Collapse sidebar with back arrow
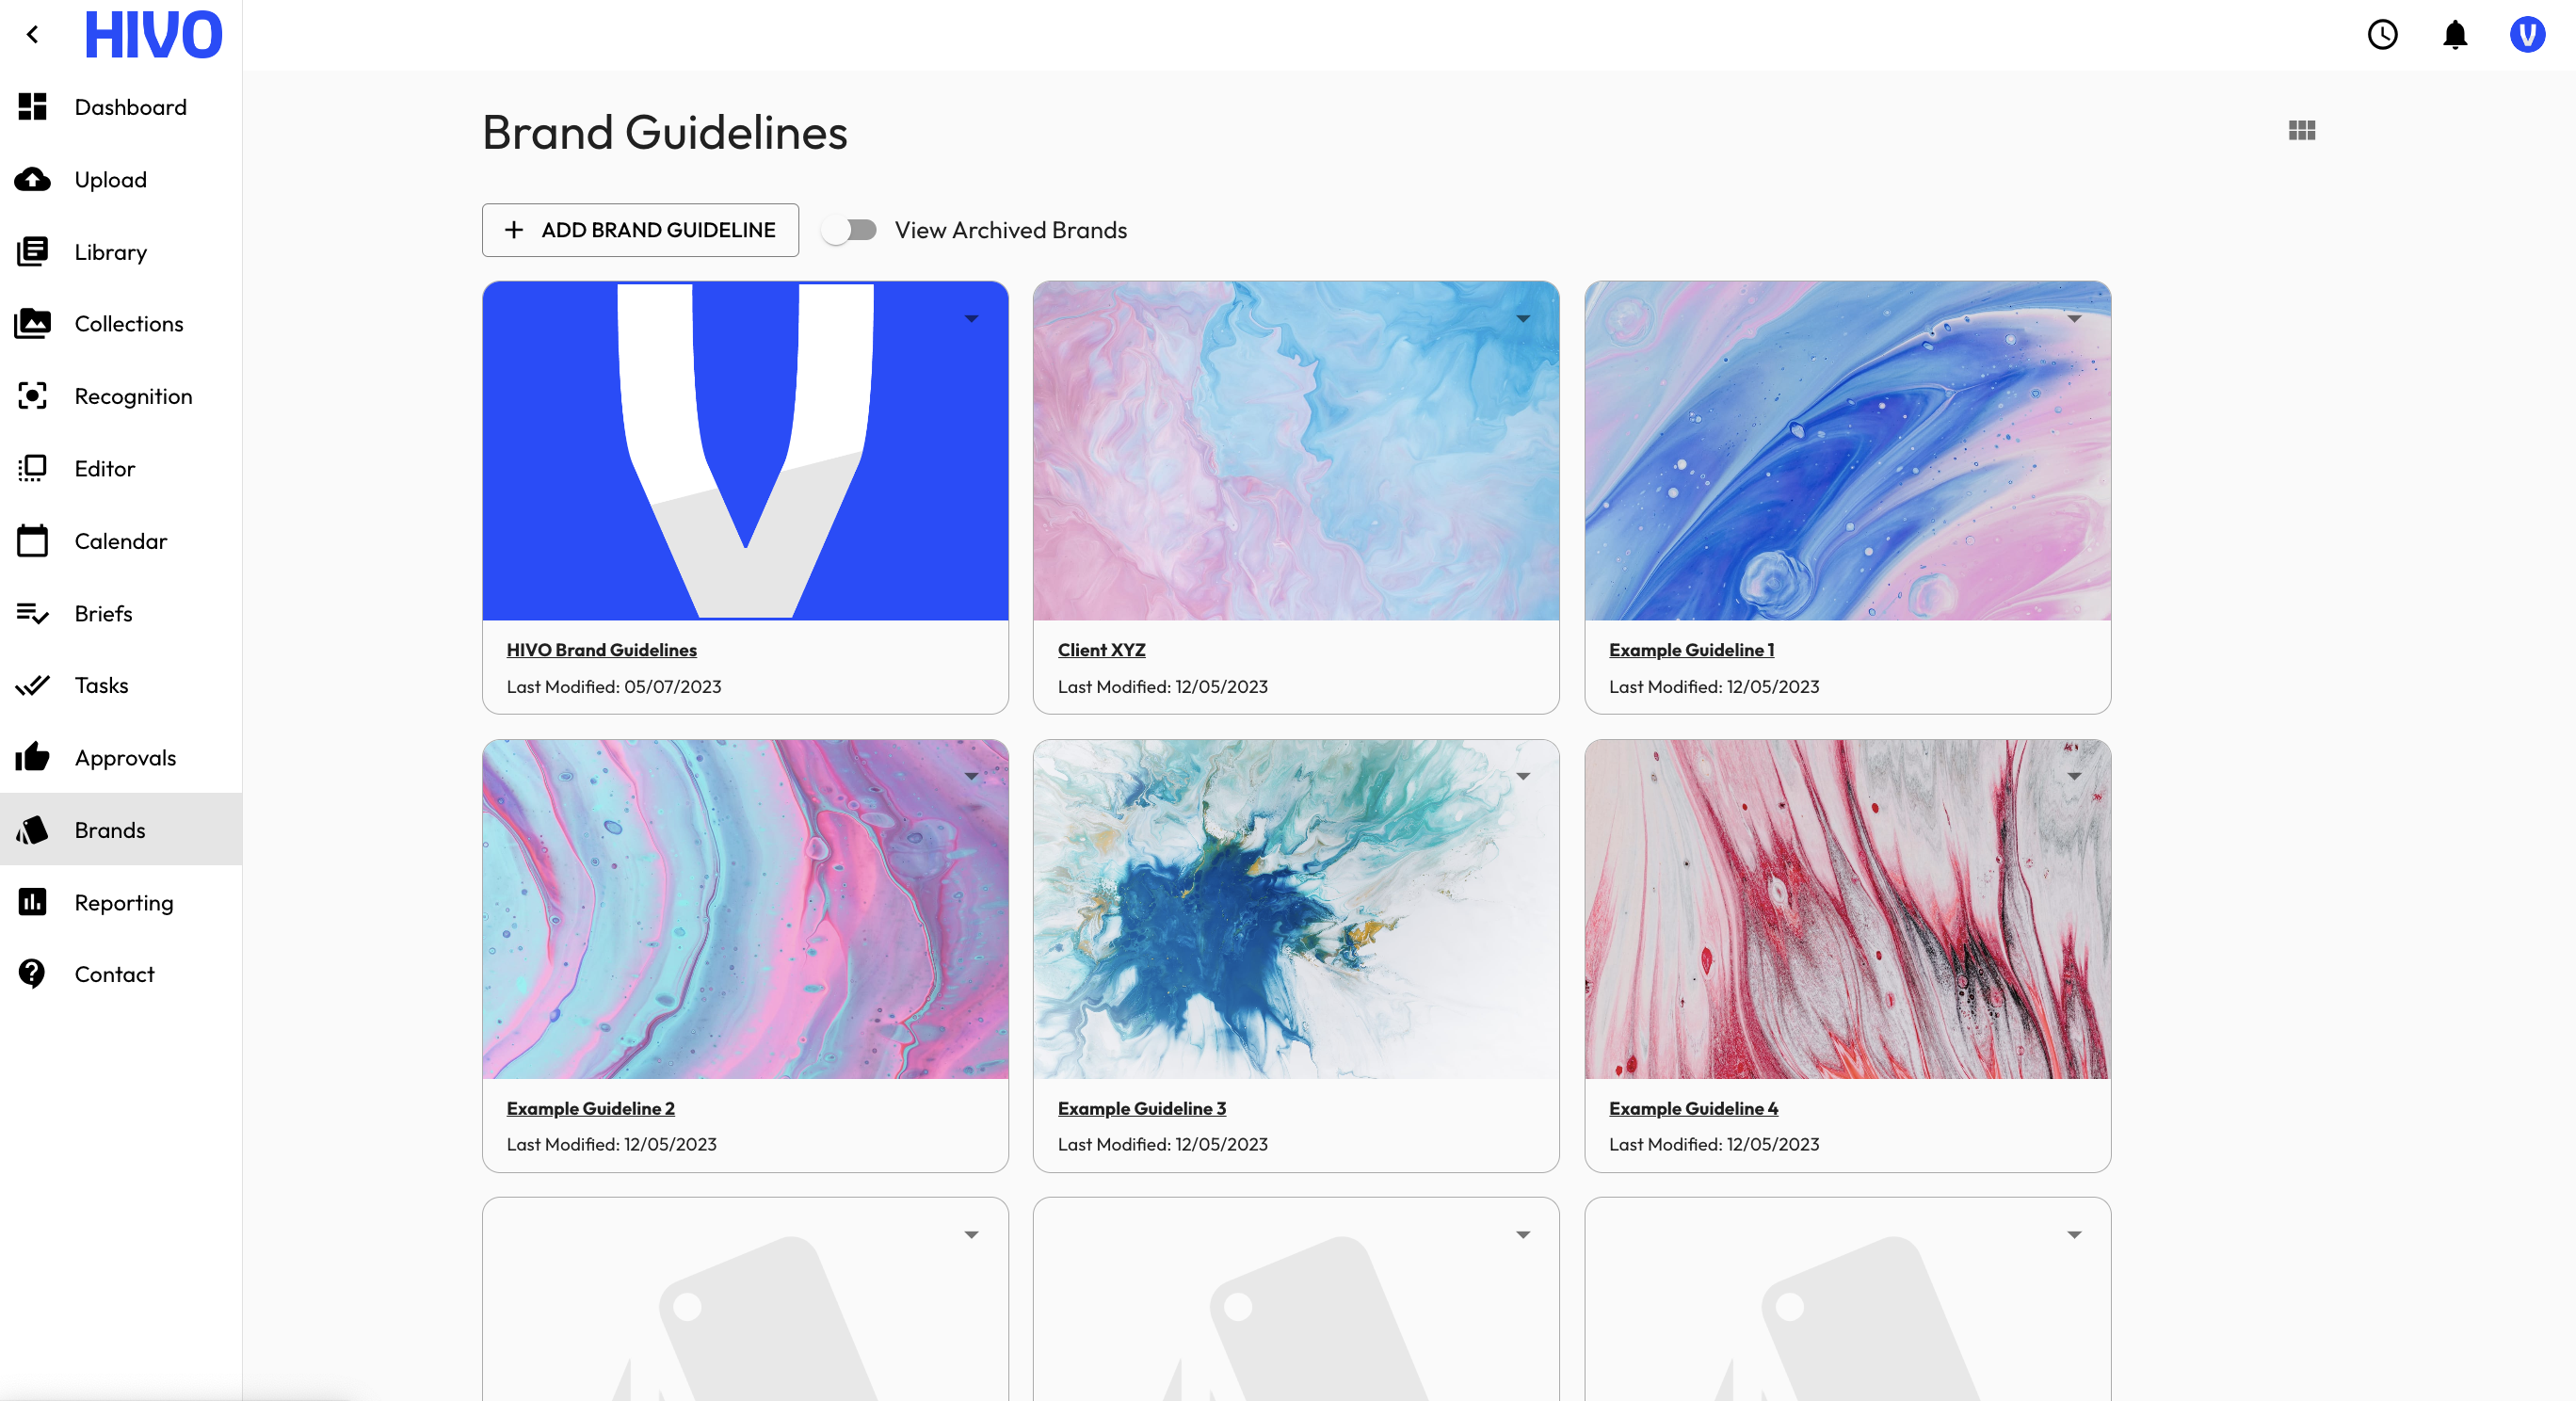This screenshot has height=1401, width=2576. (x=33, y=35)
